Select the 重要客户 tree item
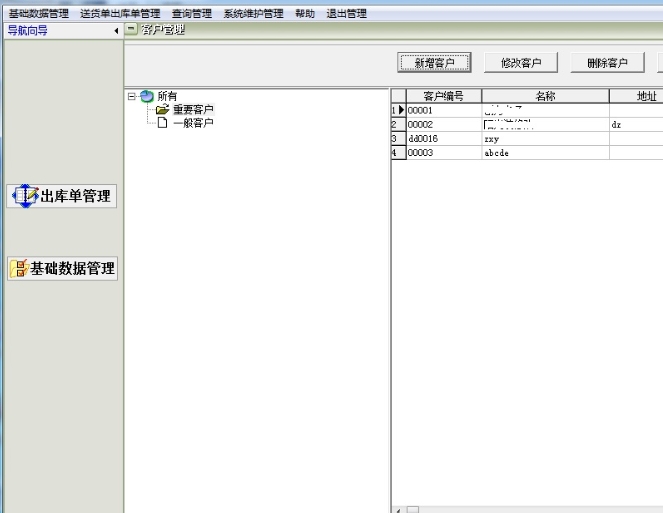The height and width of the screenshot is (513, 663). point(193,110)
